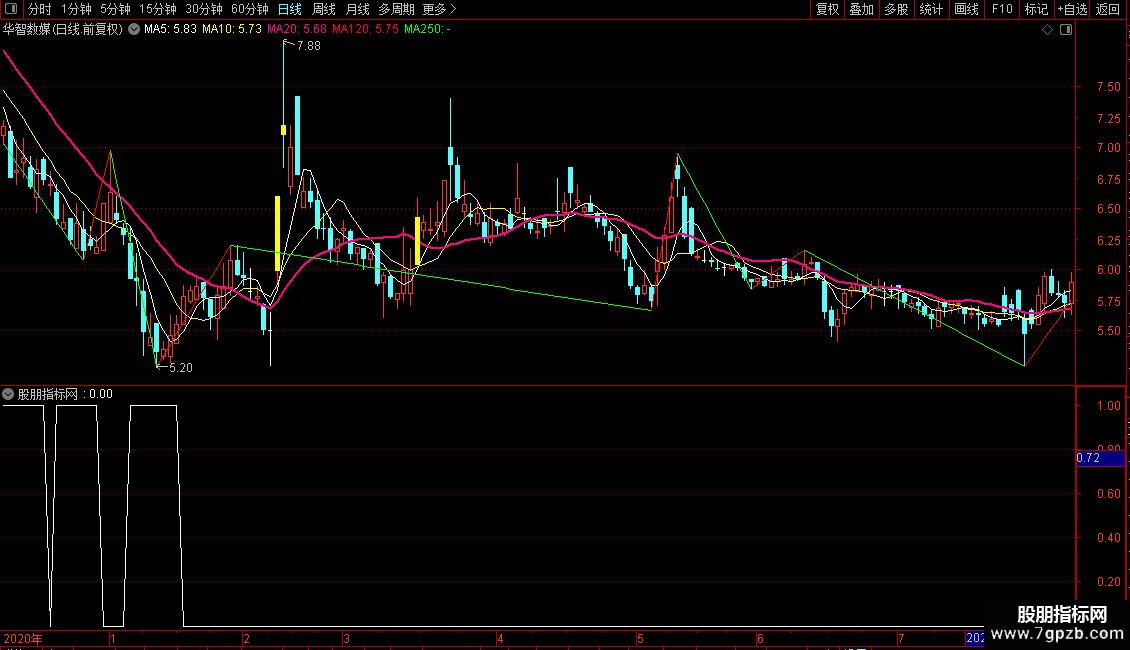The image size is (1130, 650).
Task: Click the 7.88 high price marker
Action: [308, 46]
